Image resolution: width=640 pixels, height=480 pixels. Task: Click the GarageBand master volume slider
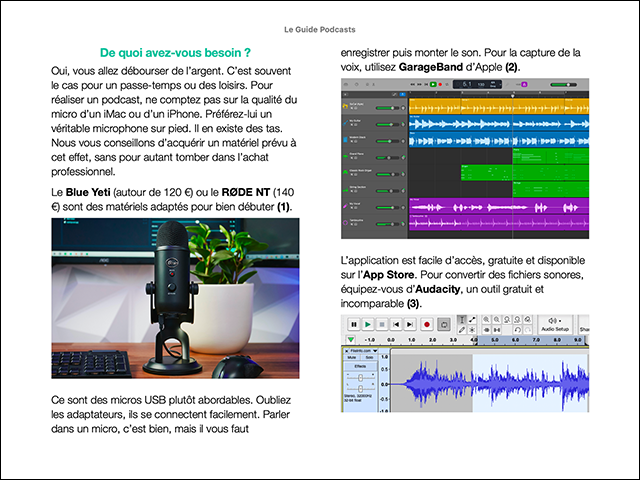click(565, 85)
